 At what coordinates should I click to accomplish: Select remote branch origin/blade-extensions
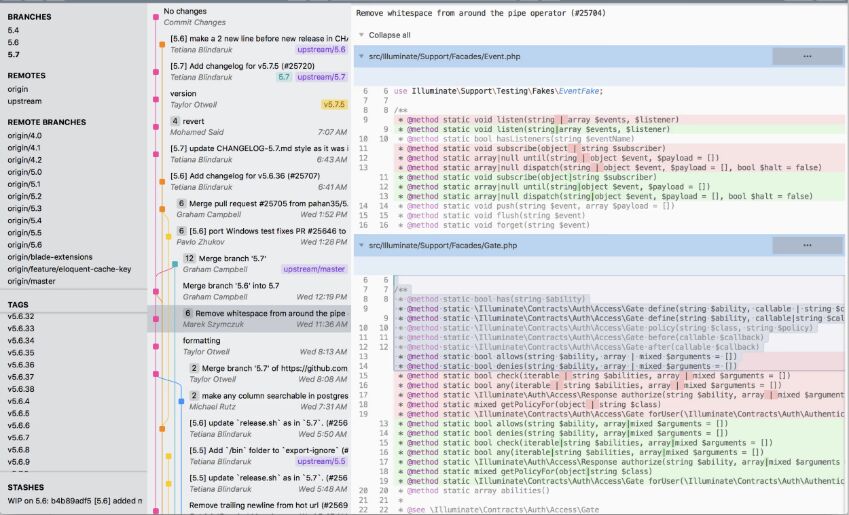click(50, 257)
